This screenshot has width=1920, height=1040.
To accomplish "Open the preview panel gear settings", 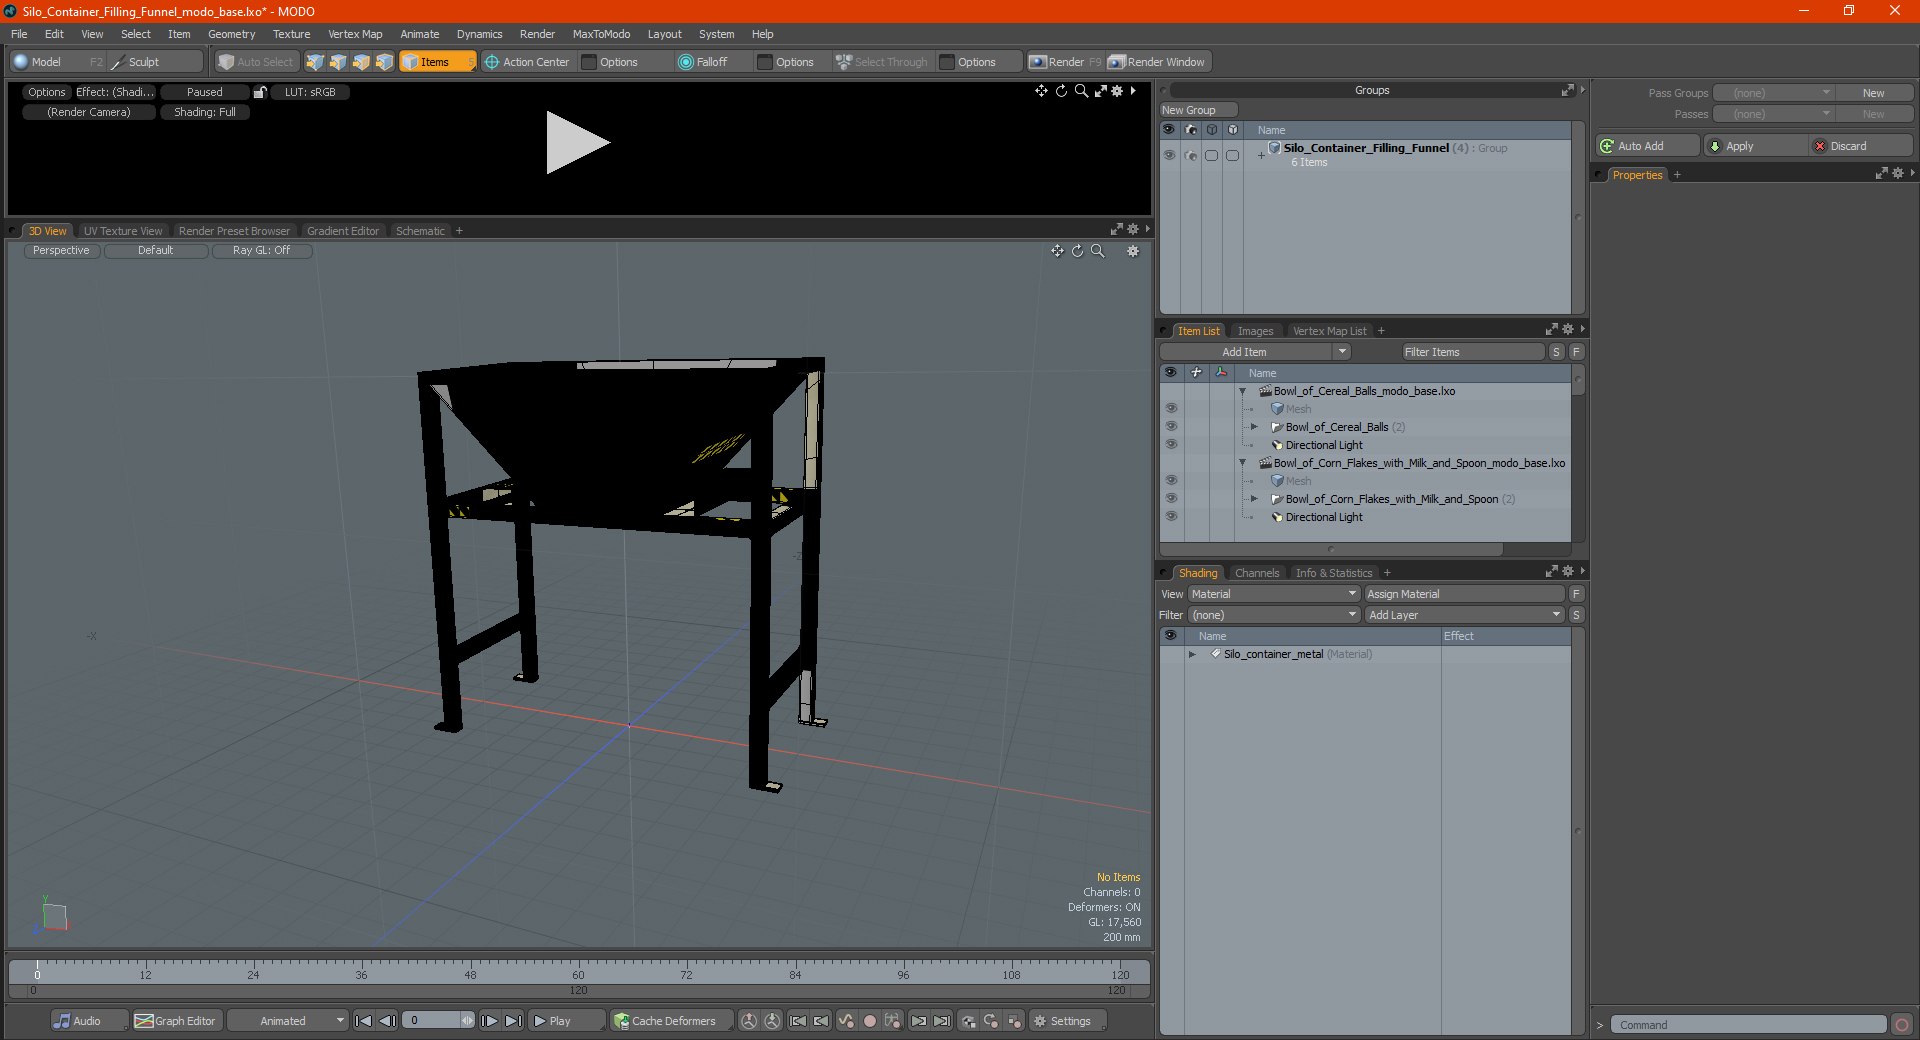I will [x=1117, y=91].
